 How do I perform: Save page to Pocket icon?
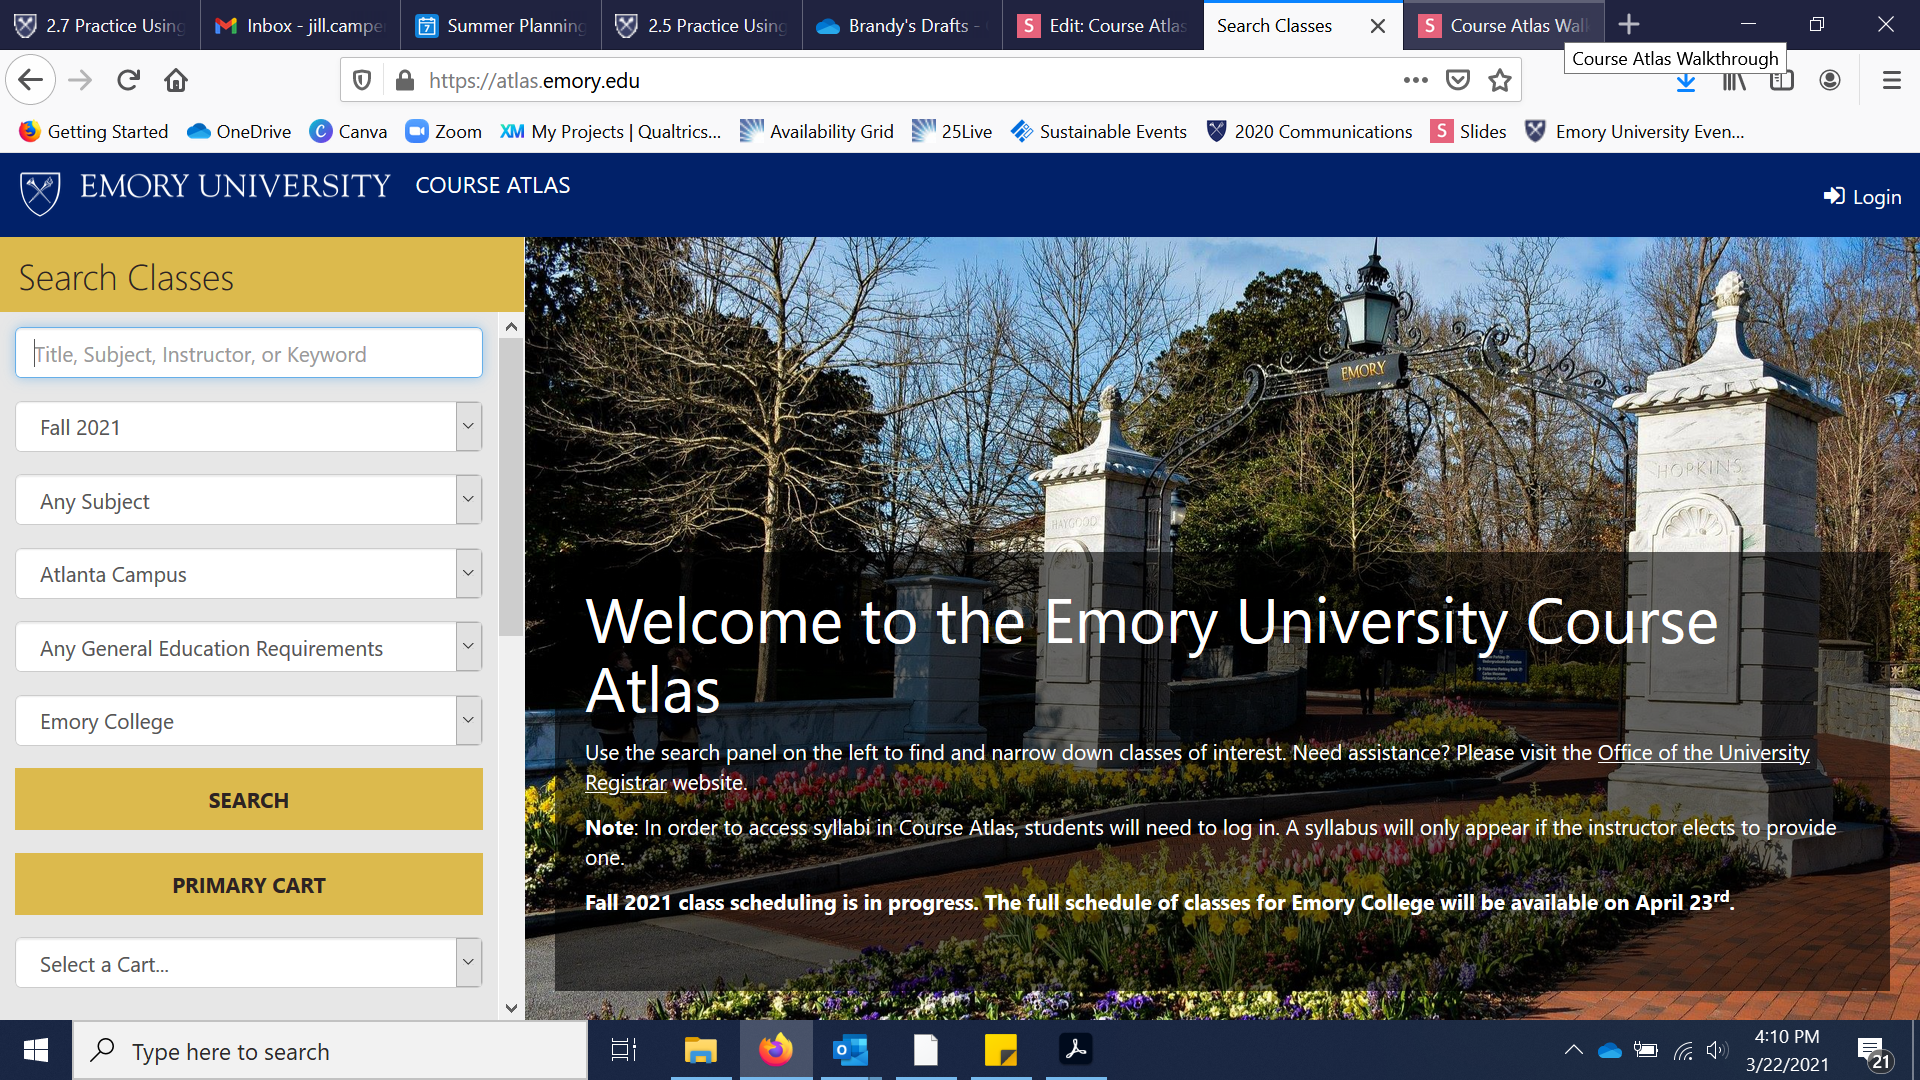[1458, 80]
